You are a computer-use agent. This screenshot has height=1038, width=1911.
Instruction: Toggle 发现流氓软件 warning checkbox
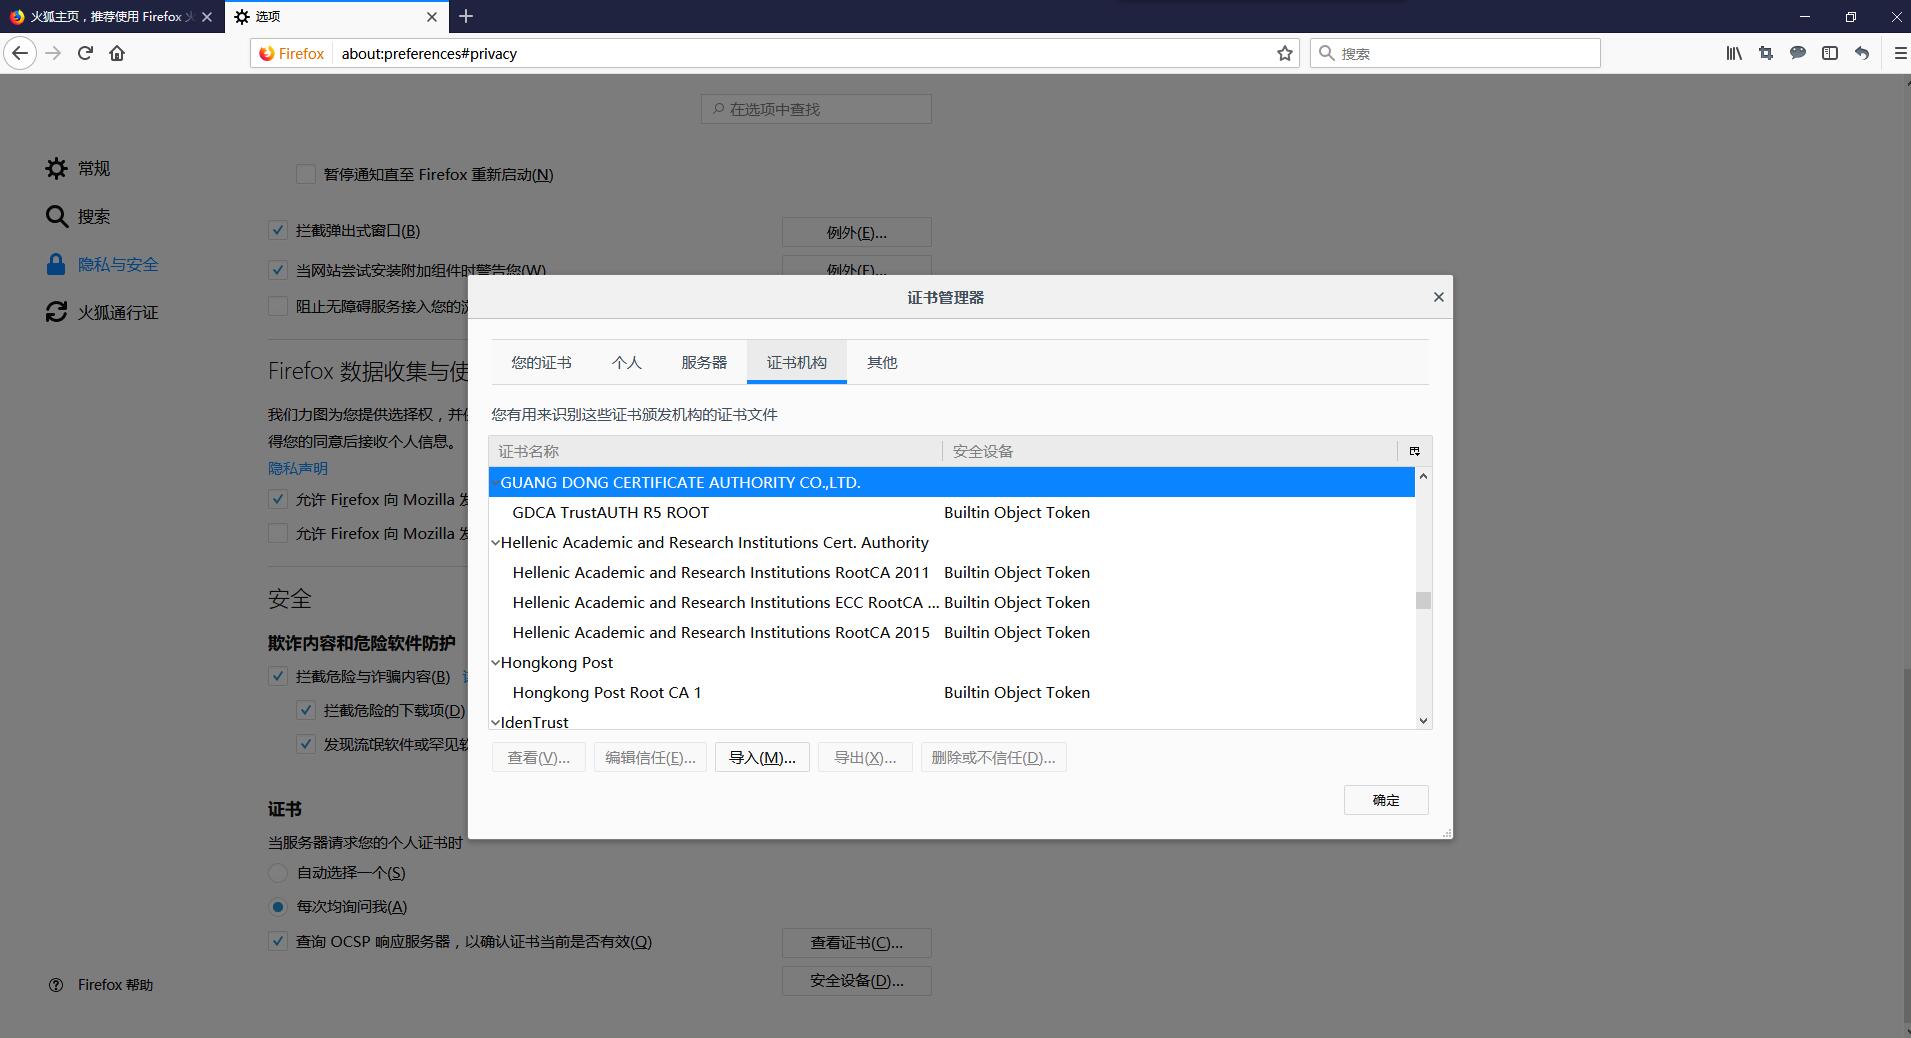click(306, 744)
